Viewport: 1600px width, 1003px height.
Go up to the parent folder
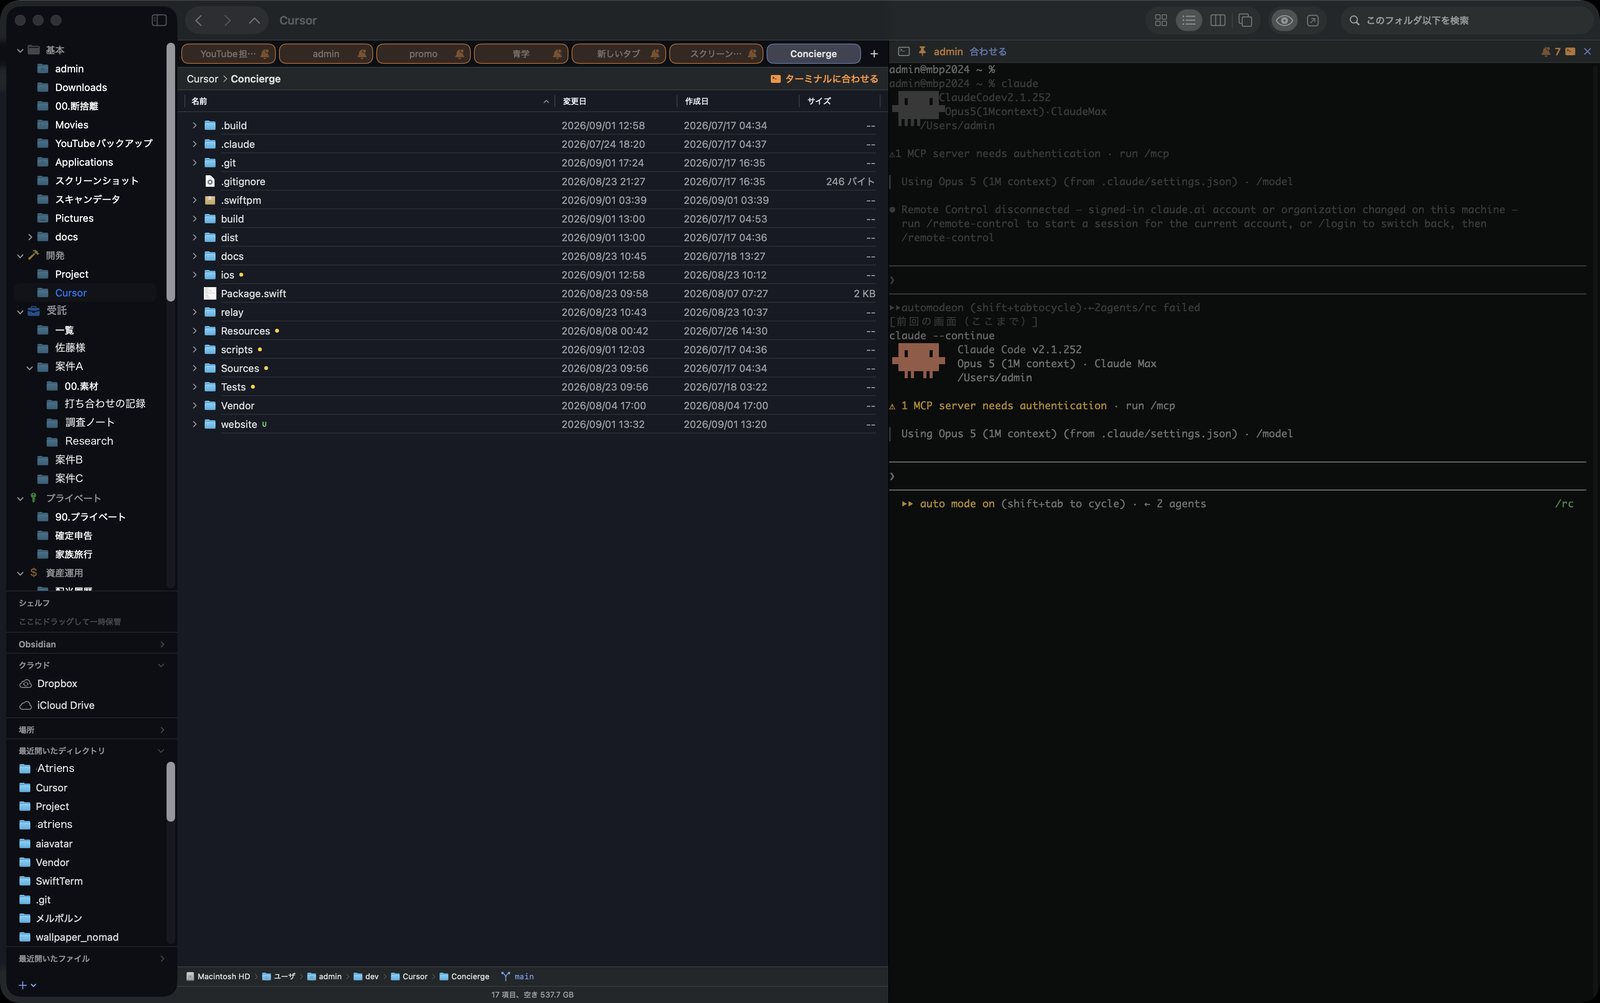click(254, 20)
